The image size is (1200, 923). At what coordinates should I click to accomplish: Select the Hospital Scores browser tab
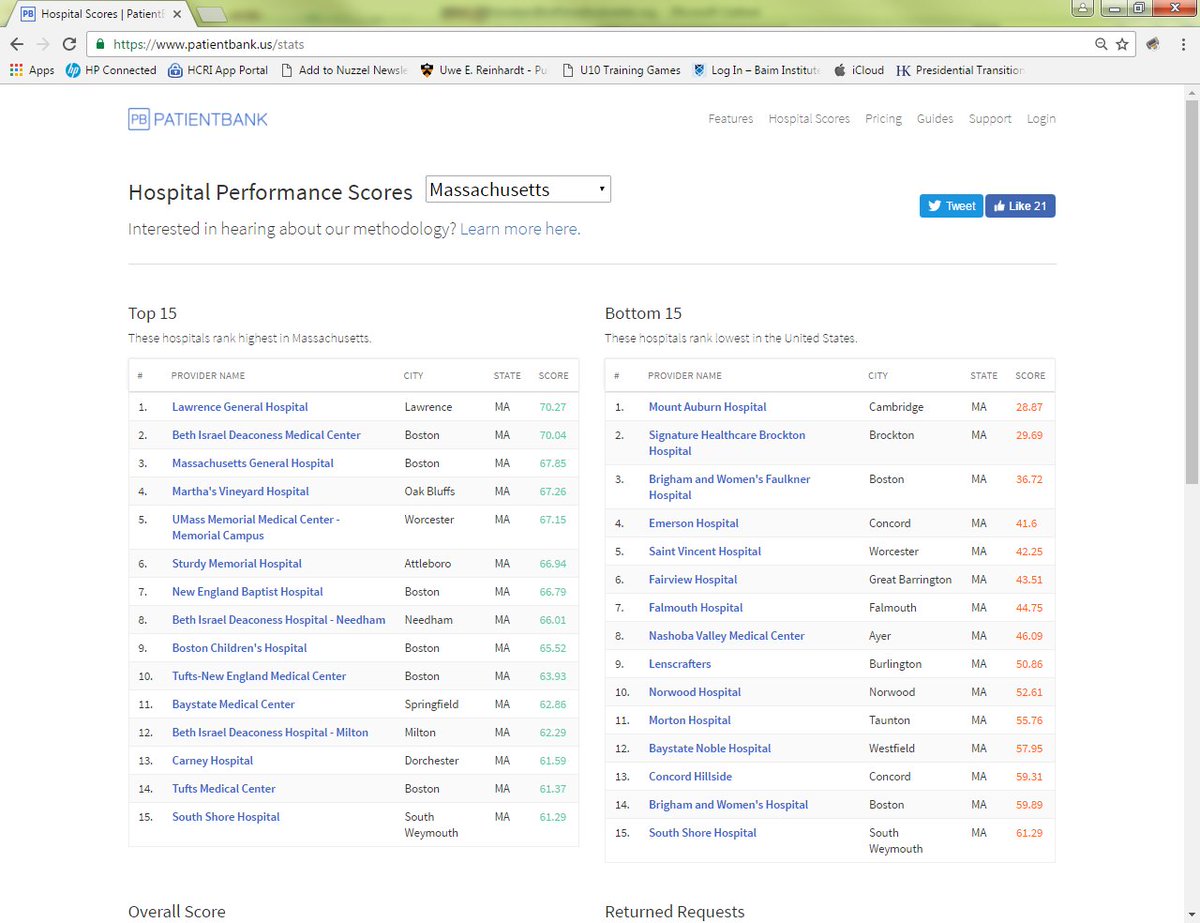pos(100,14)
